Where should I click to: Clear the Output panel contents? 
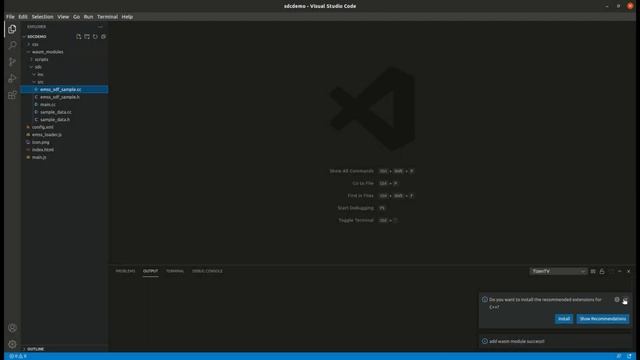593,271
